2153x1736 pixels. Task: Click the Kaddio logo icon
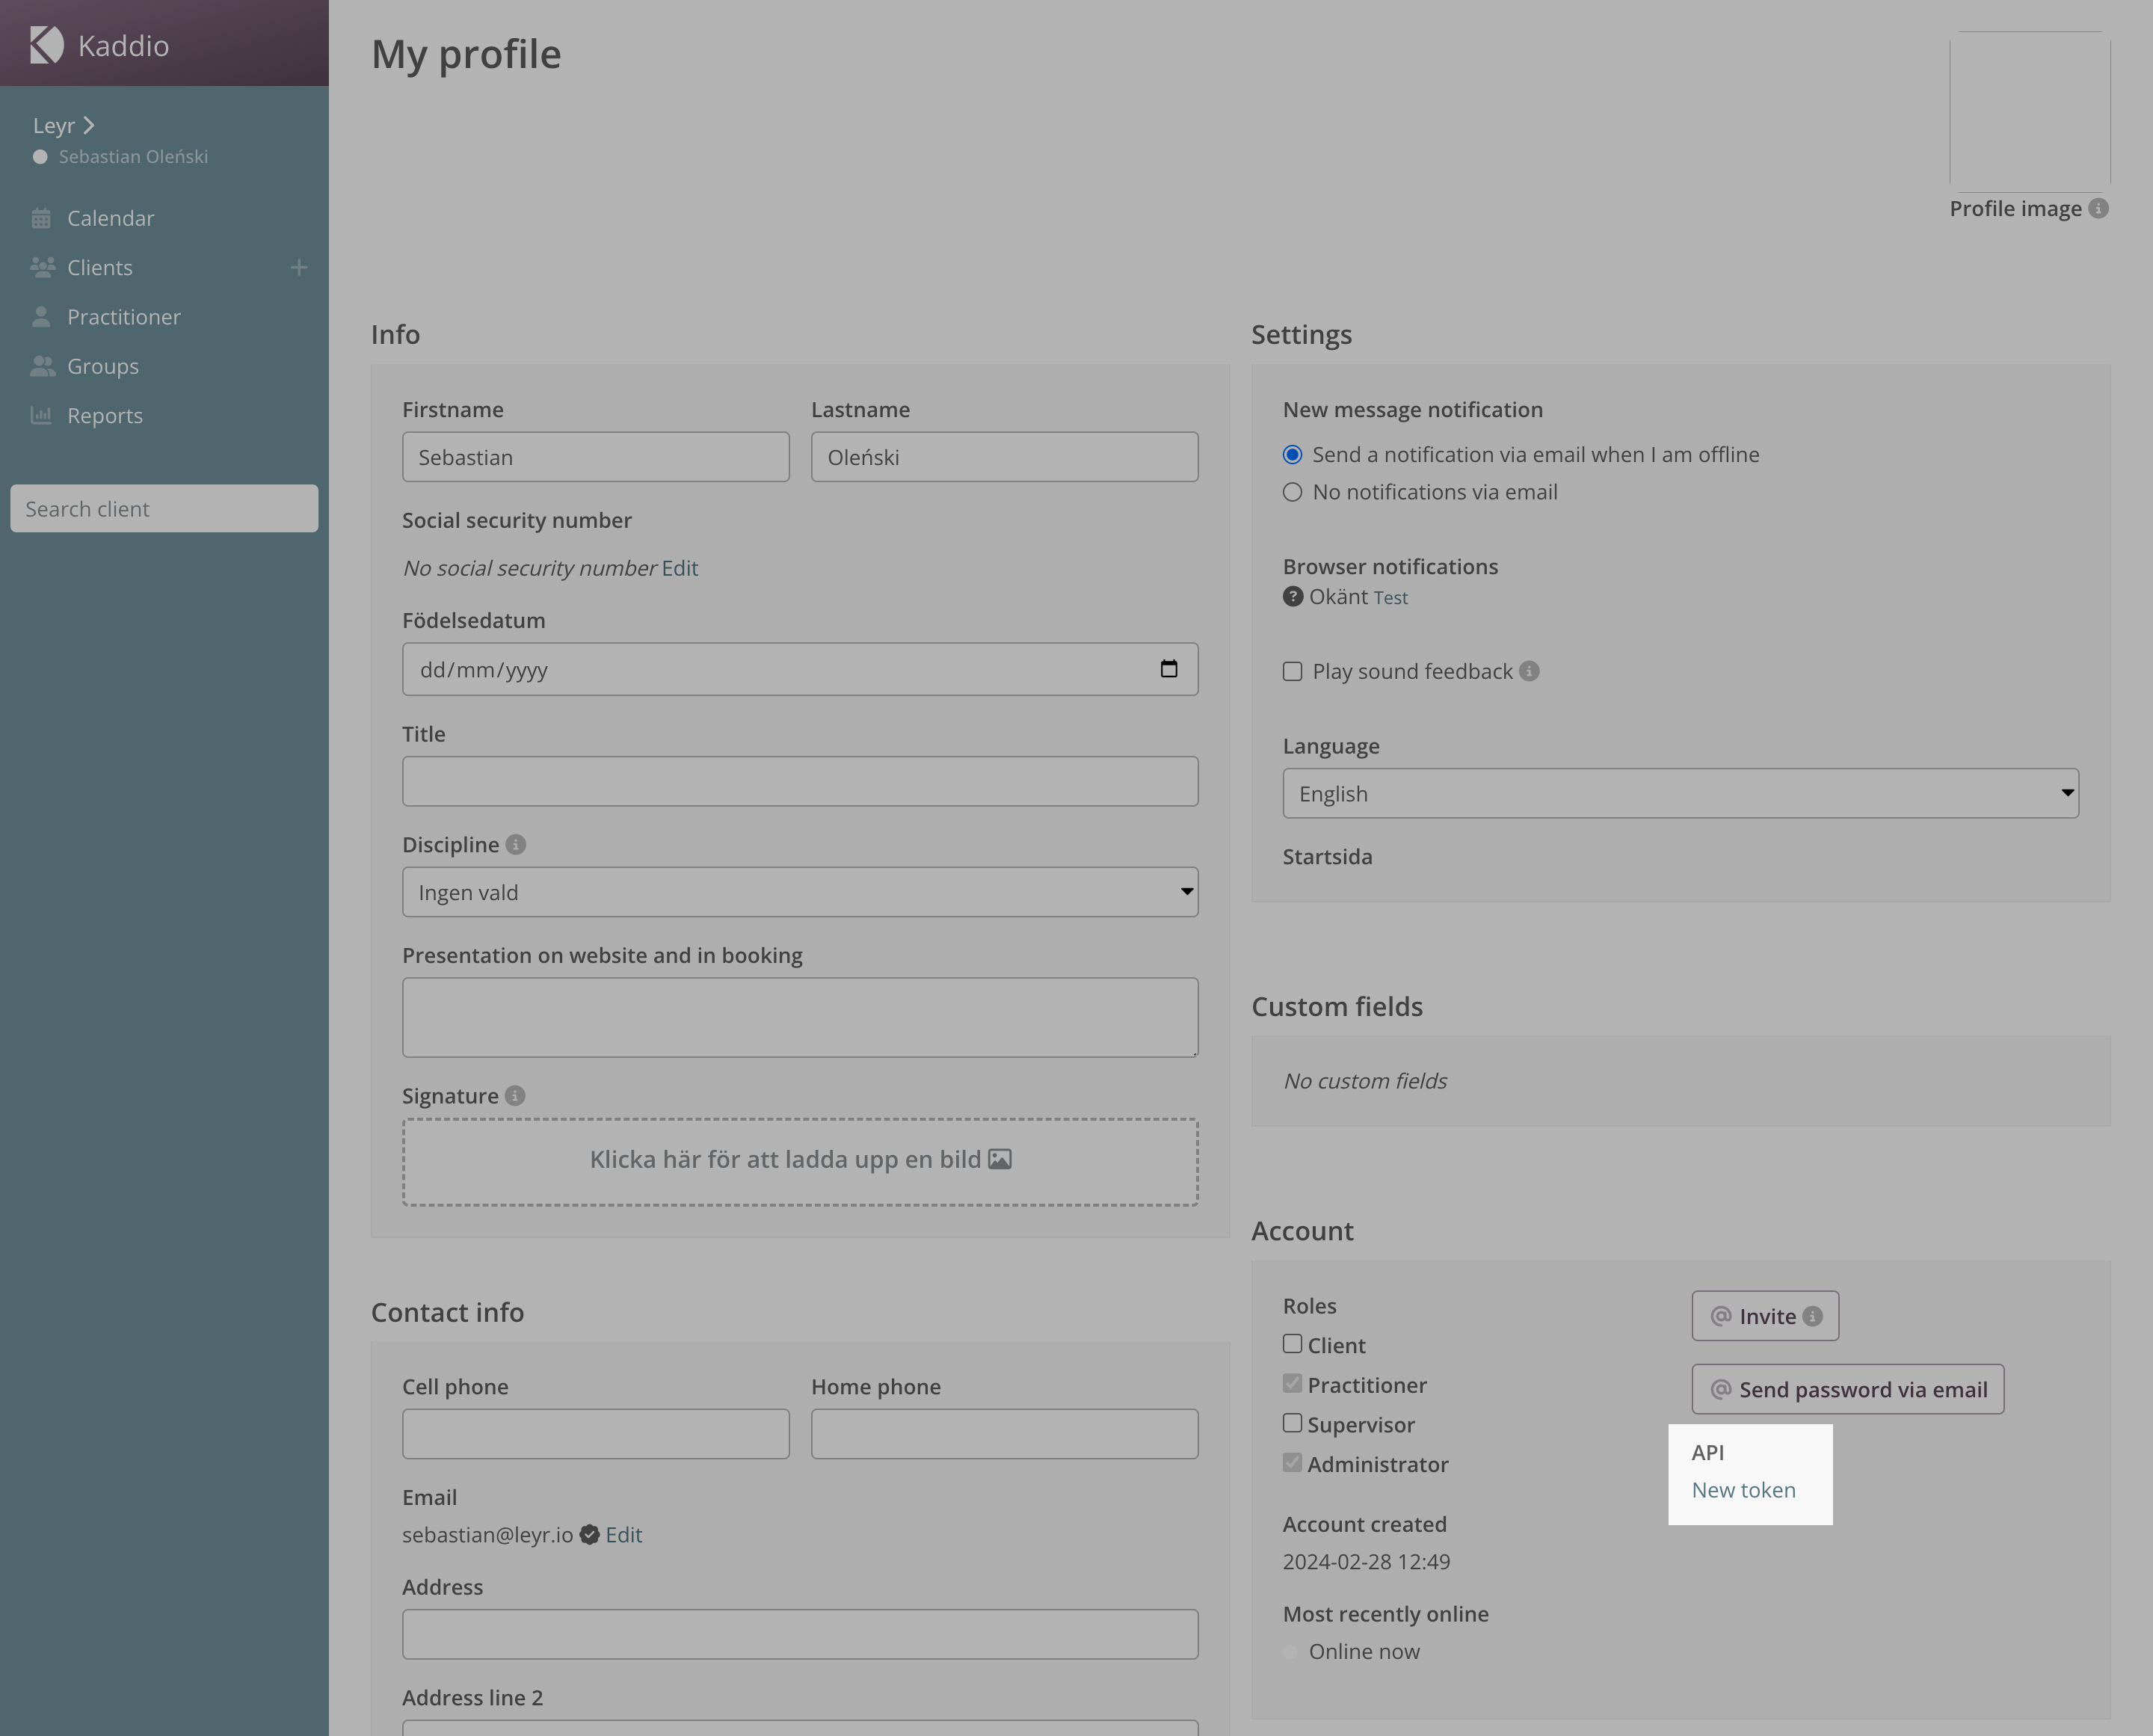pos(47,45)
